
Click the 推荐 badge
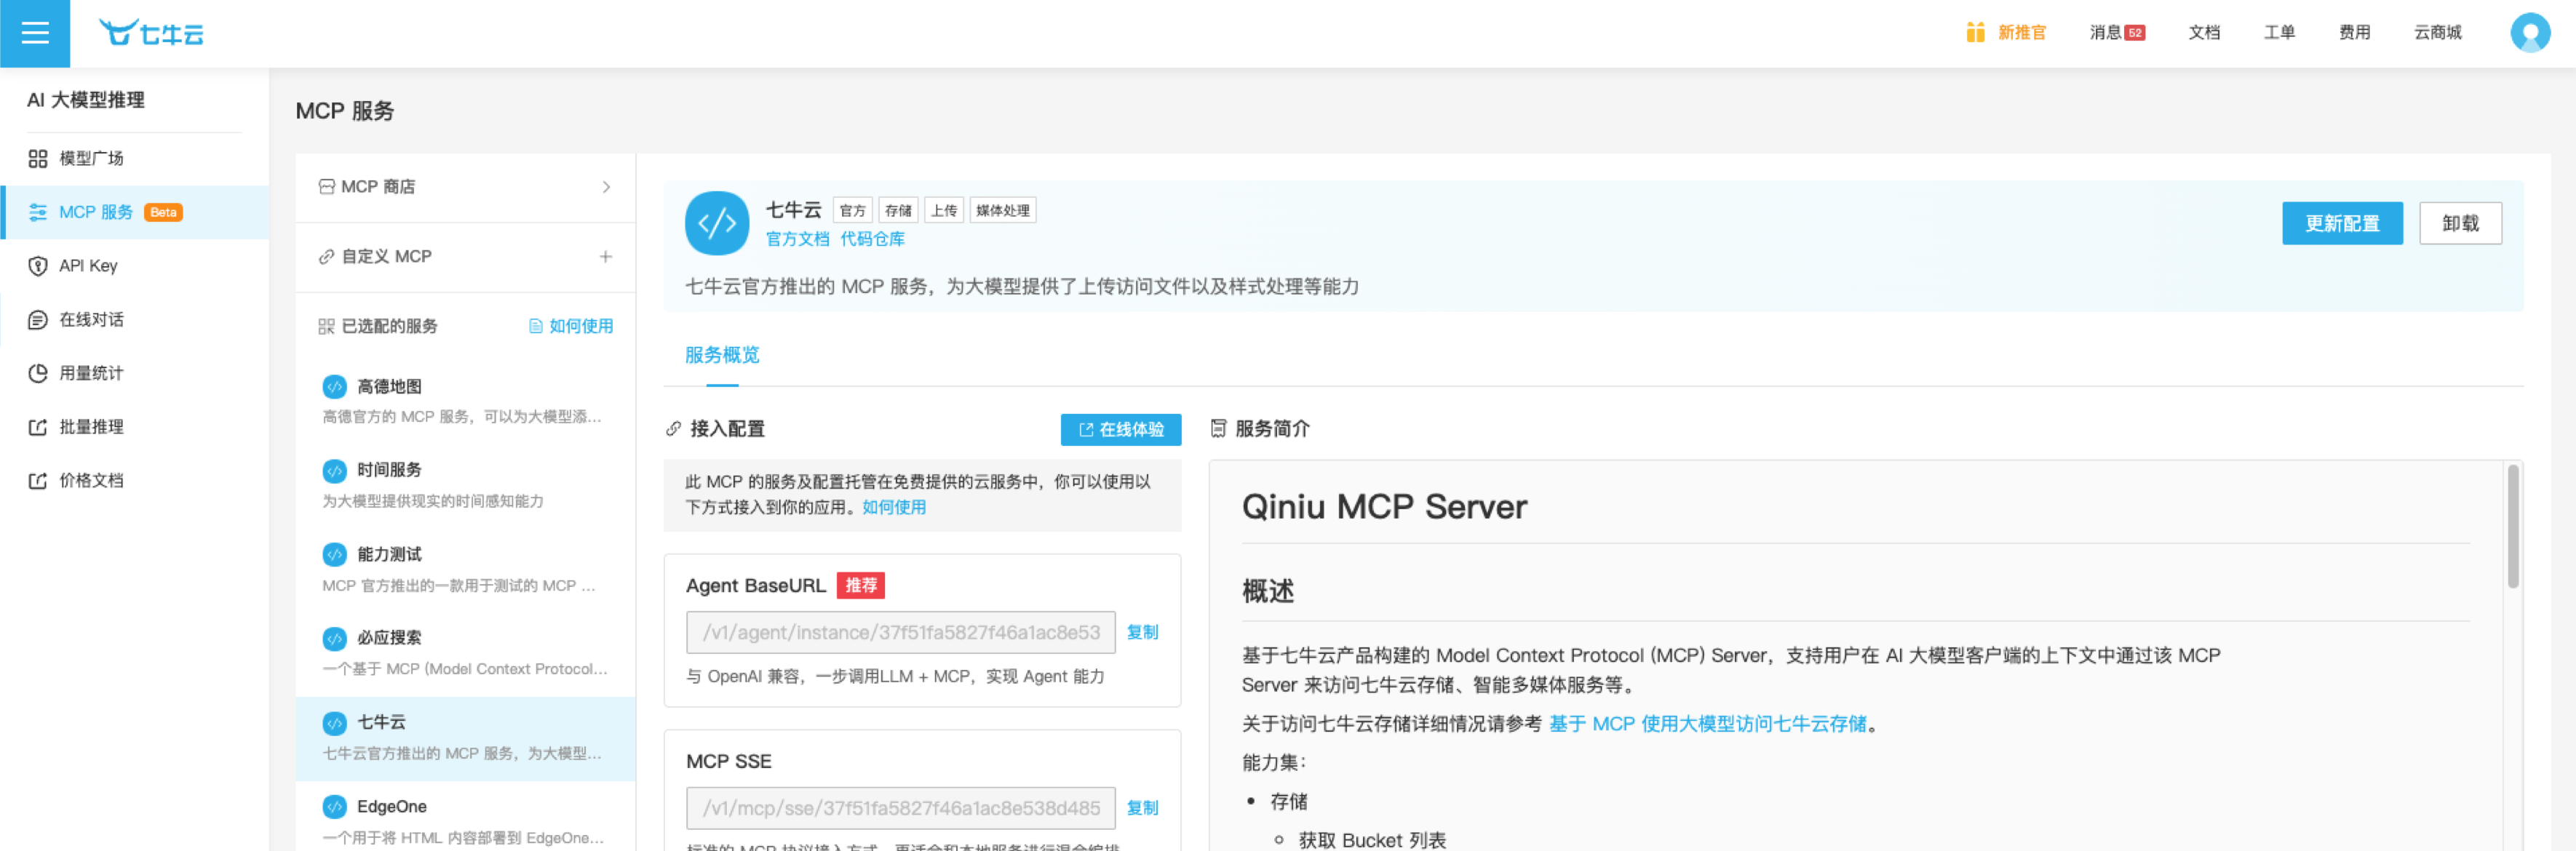tap(860, 585)
